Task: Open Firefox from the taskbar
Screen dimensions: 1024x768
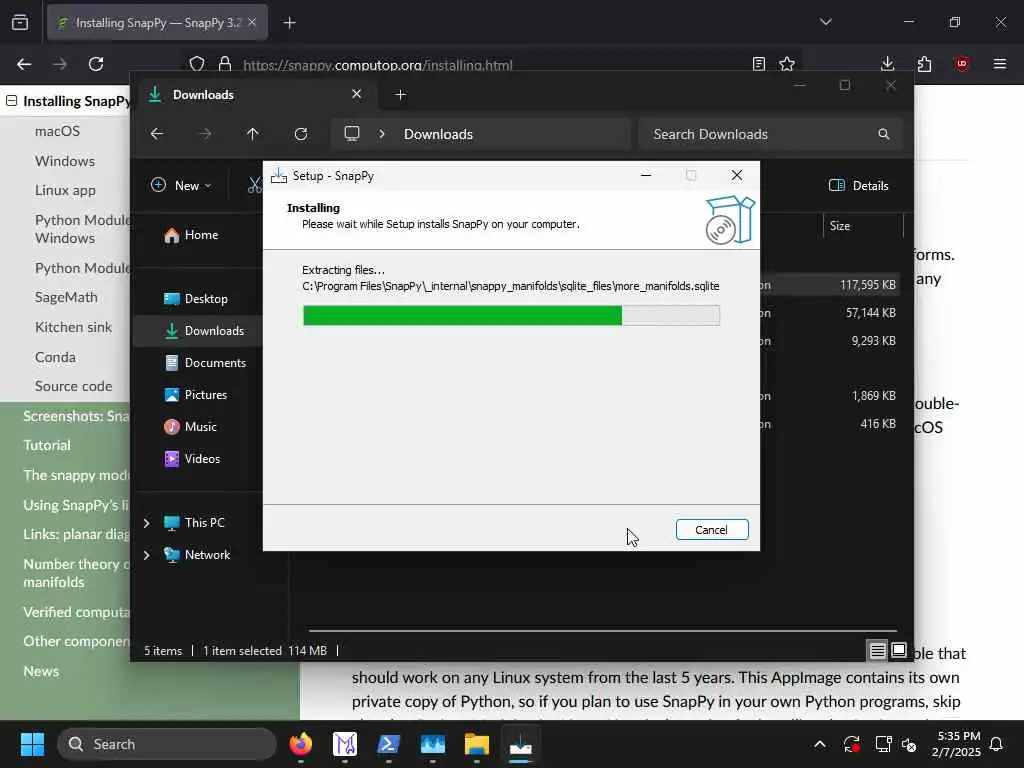Action: [301, 744]
